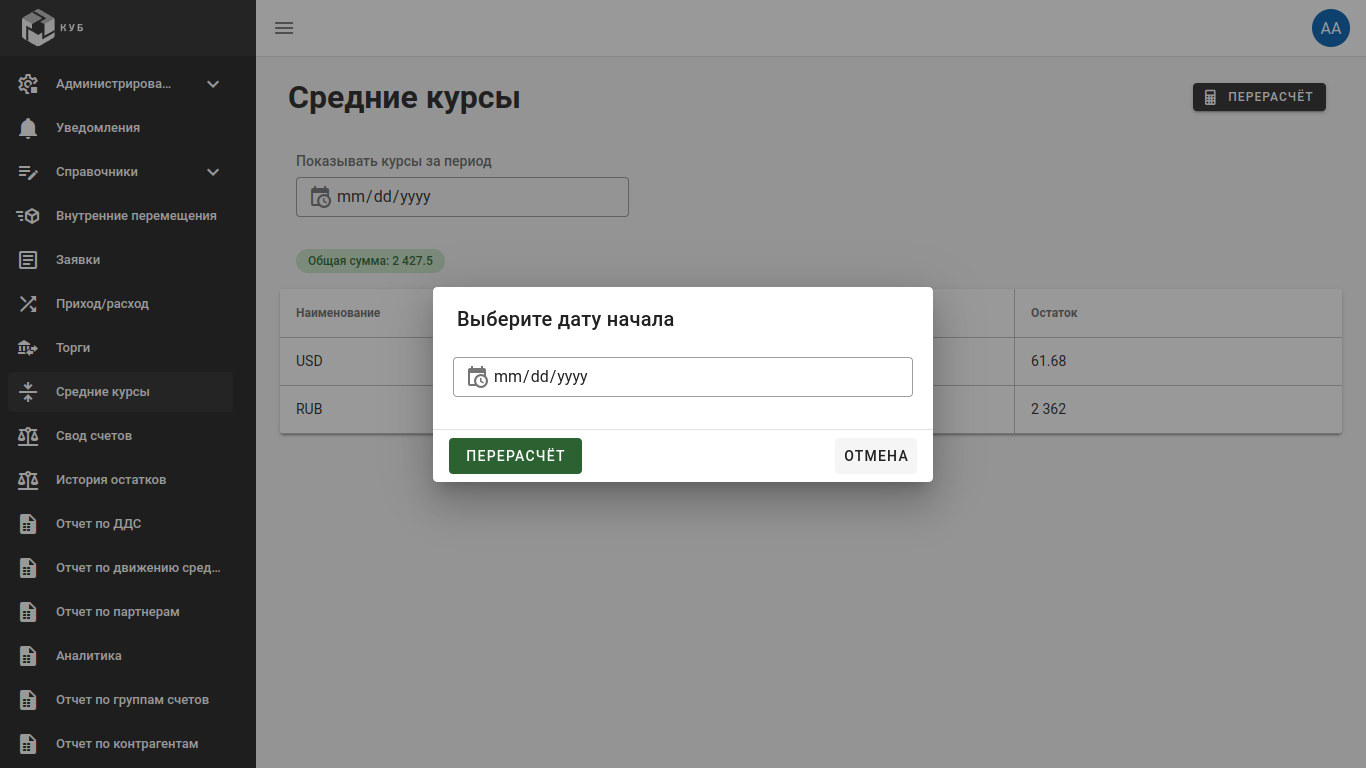Click the Показывать курсы за период label

[x=394, y=161]
